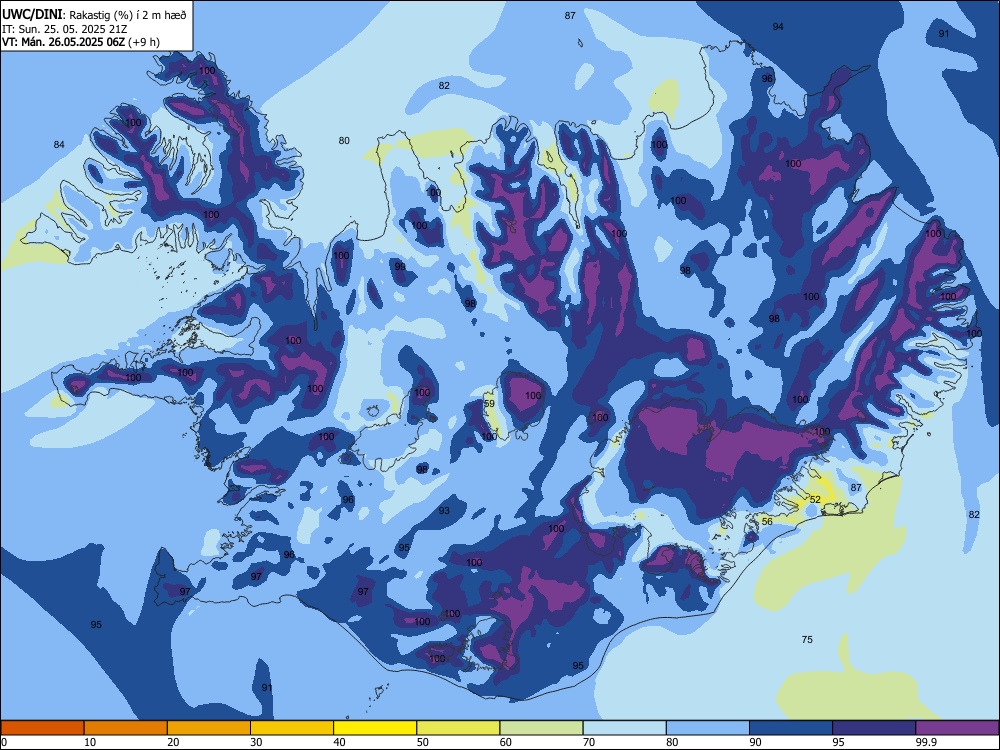
Task: Select the "56" humidity value on the map
Action: (767, 521)
